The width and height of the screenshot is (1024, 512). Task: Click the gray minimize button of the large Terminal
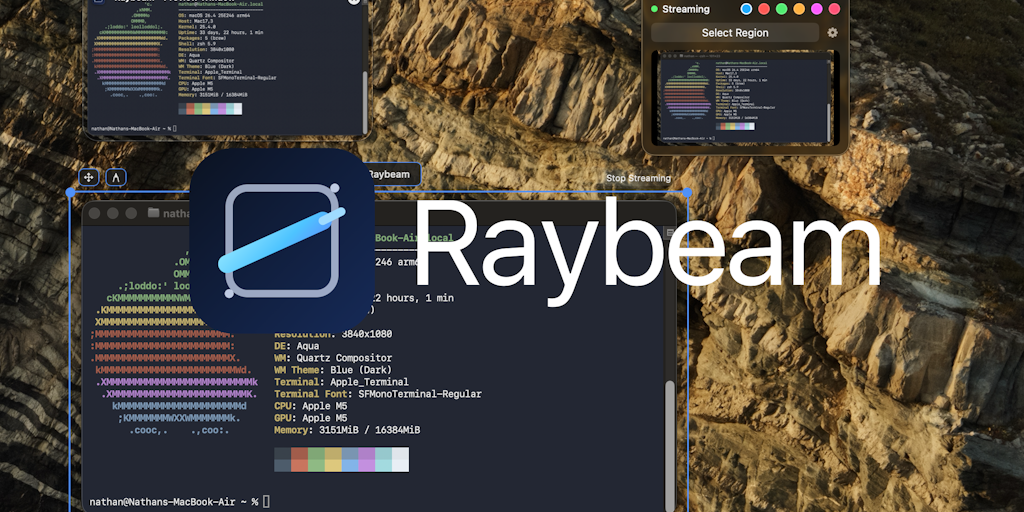(x=113, y=213)
